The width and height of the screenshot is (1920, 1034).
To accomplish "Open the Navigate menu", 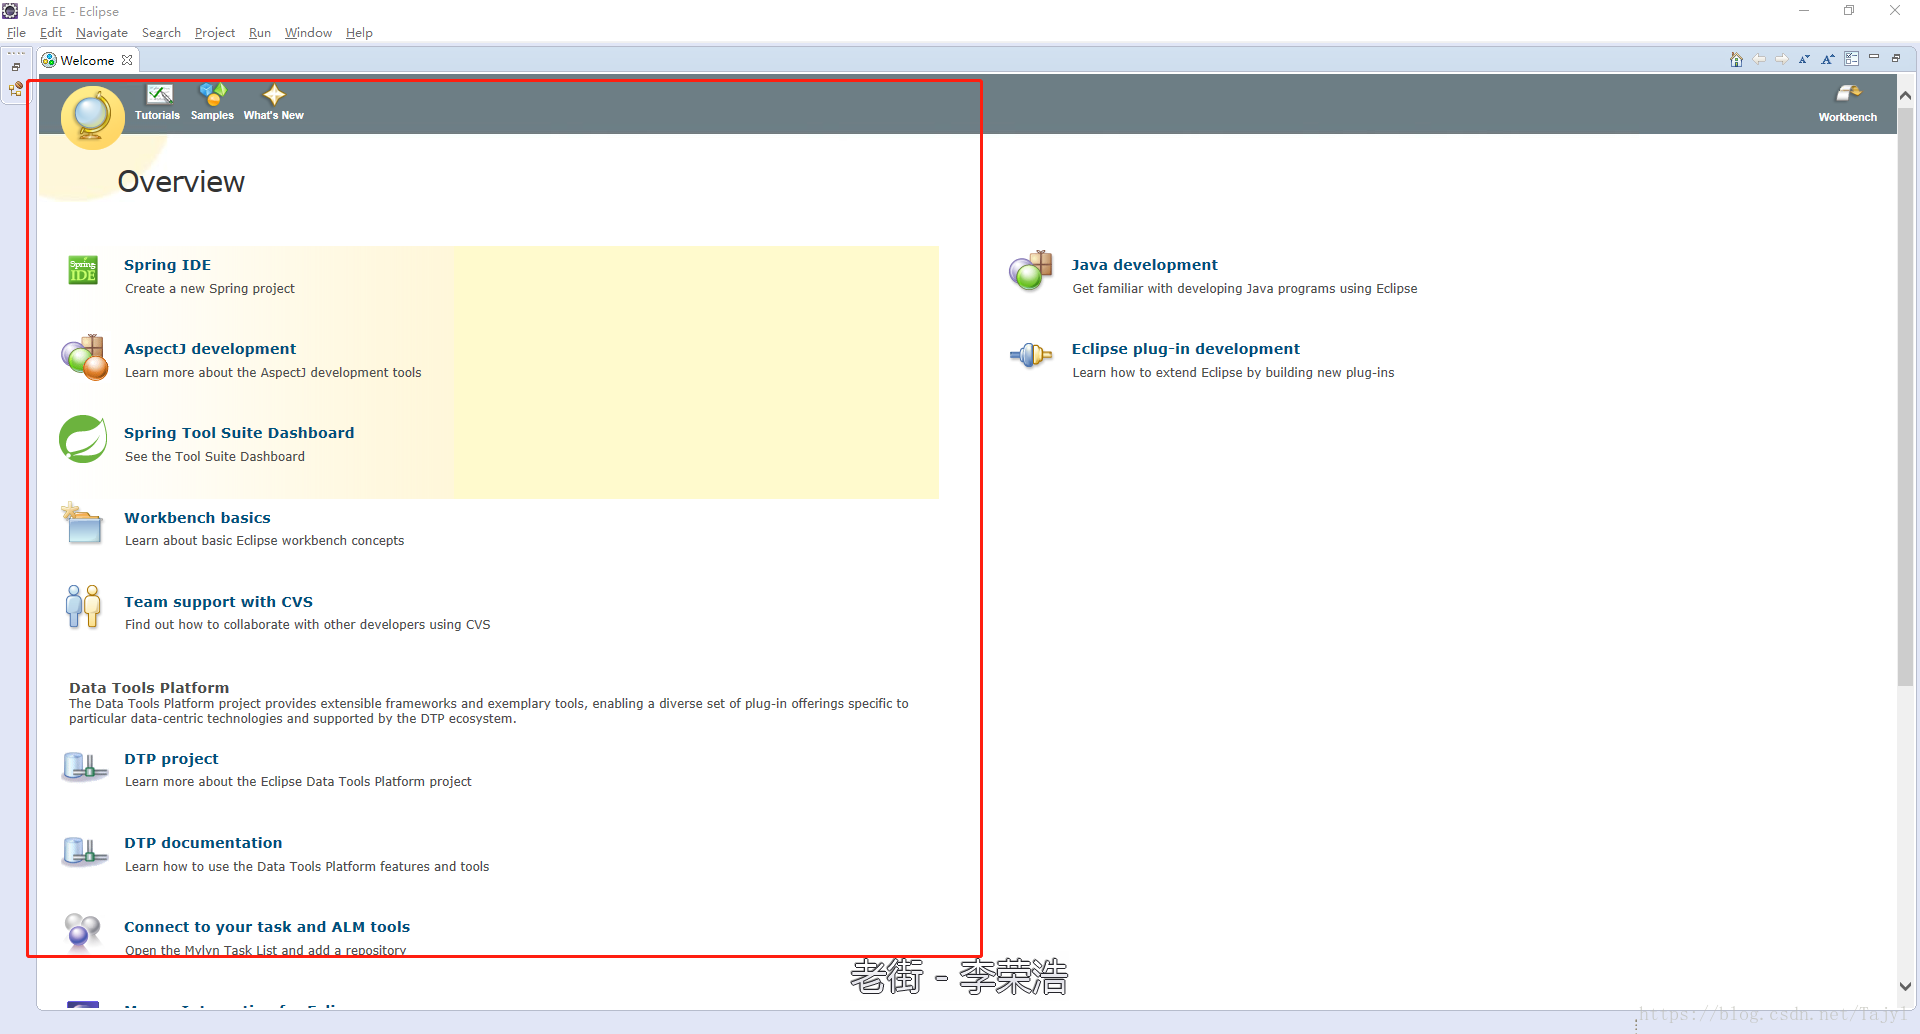I will coord(102,33).
